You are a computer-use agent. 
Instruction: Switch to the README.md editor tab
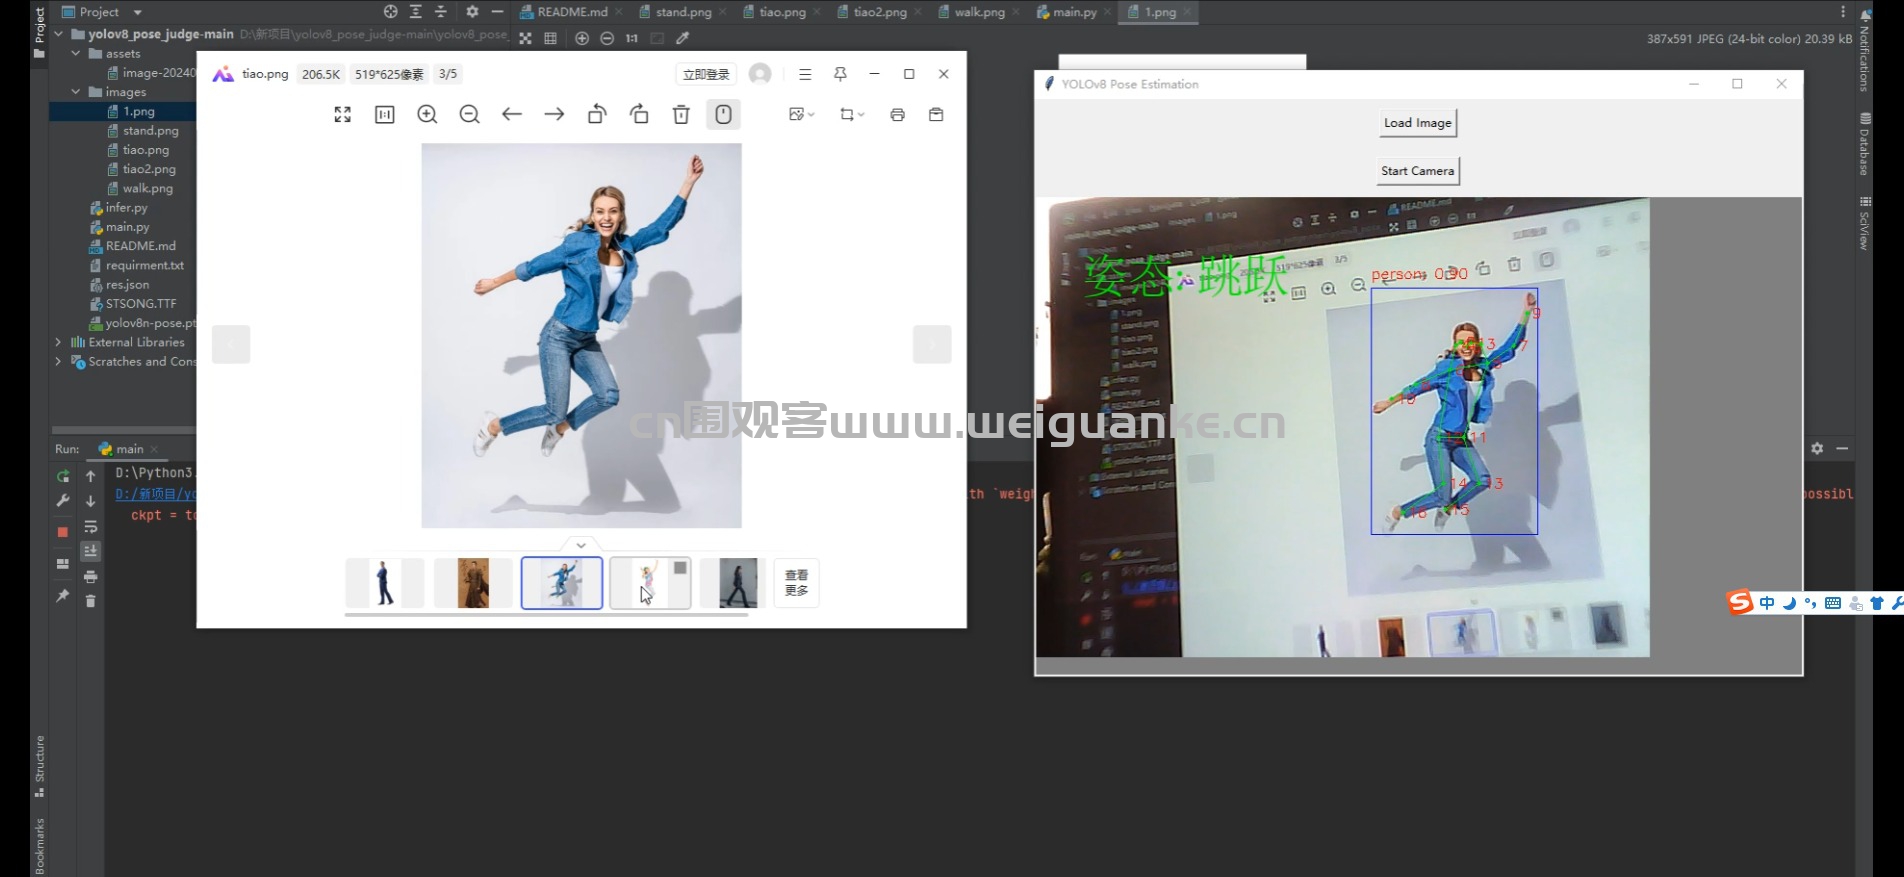[x=571, y=12]
